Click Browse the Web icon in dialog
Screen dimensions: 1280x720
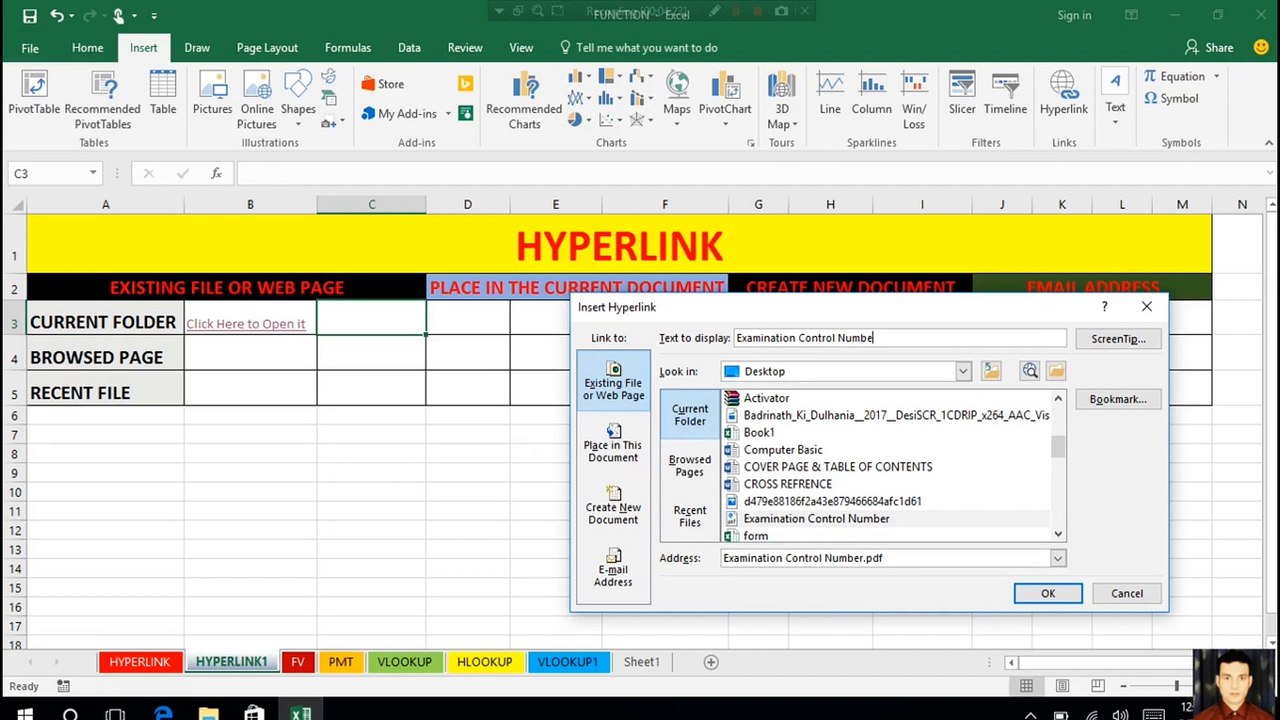pos(1030,371)
